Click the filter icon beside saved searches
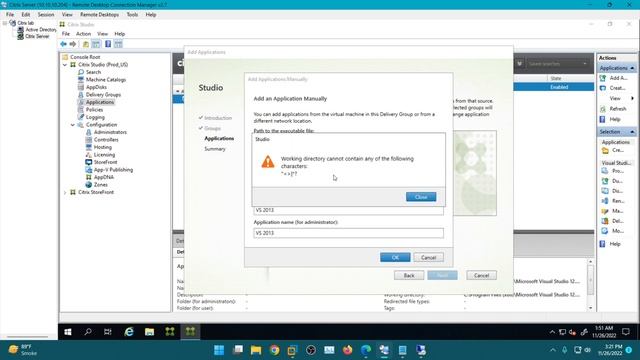 point(519,64)
